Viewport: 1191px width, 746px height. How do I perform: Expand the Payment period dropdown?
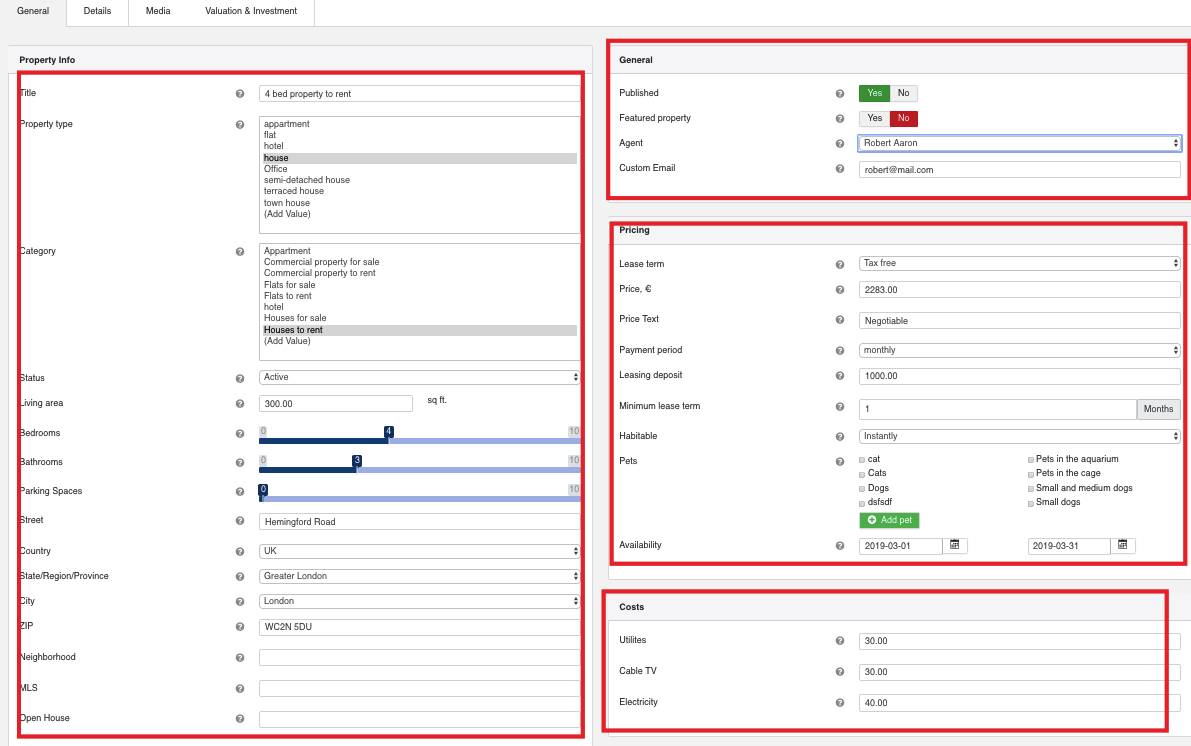coord(1019,350)
